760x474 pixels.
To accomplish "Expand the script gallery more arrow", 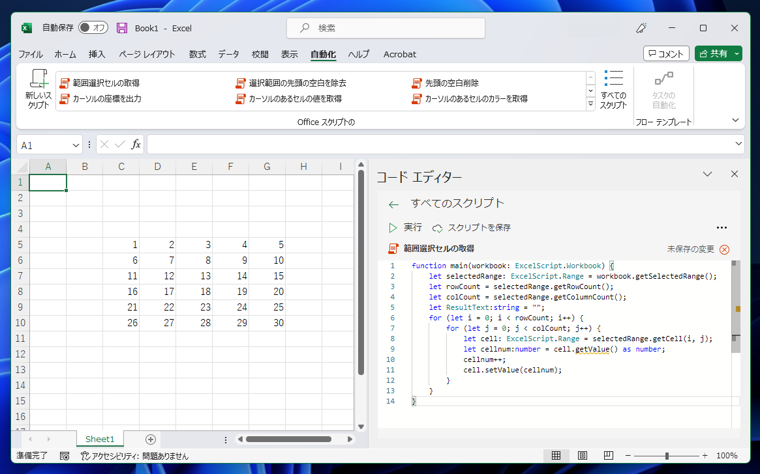I will [x=590, y=104].
